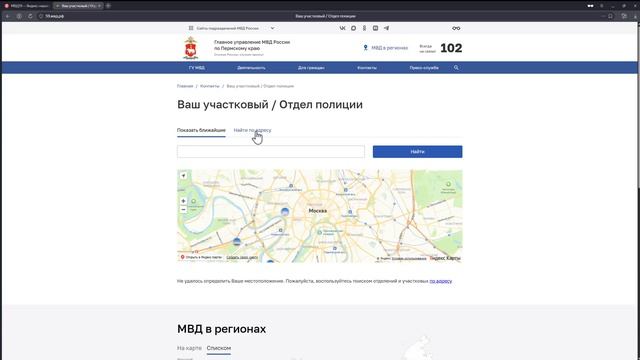
Task: Switch to the first browser tab МВД
Action: (27, 6)
